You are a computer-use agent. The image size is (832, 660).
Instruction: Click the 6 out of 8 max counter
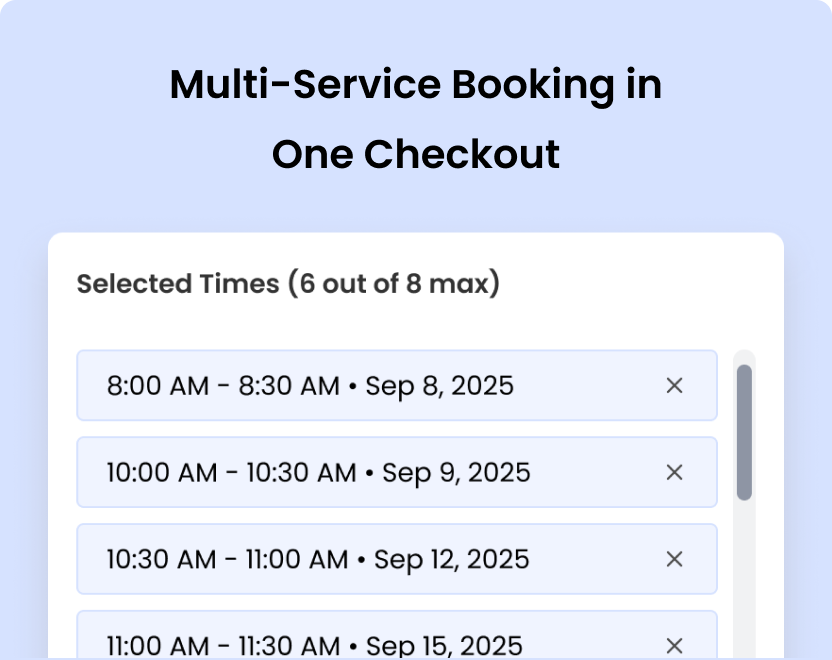click(392, 284)
